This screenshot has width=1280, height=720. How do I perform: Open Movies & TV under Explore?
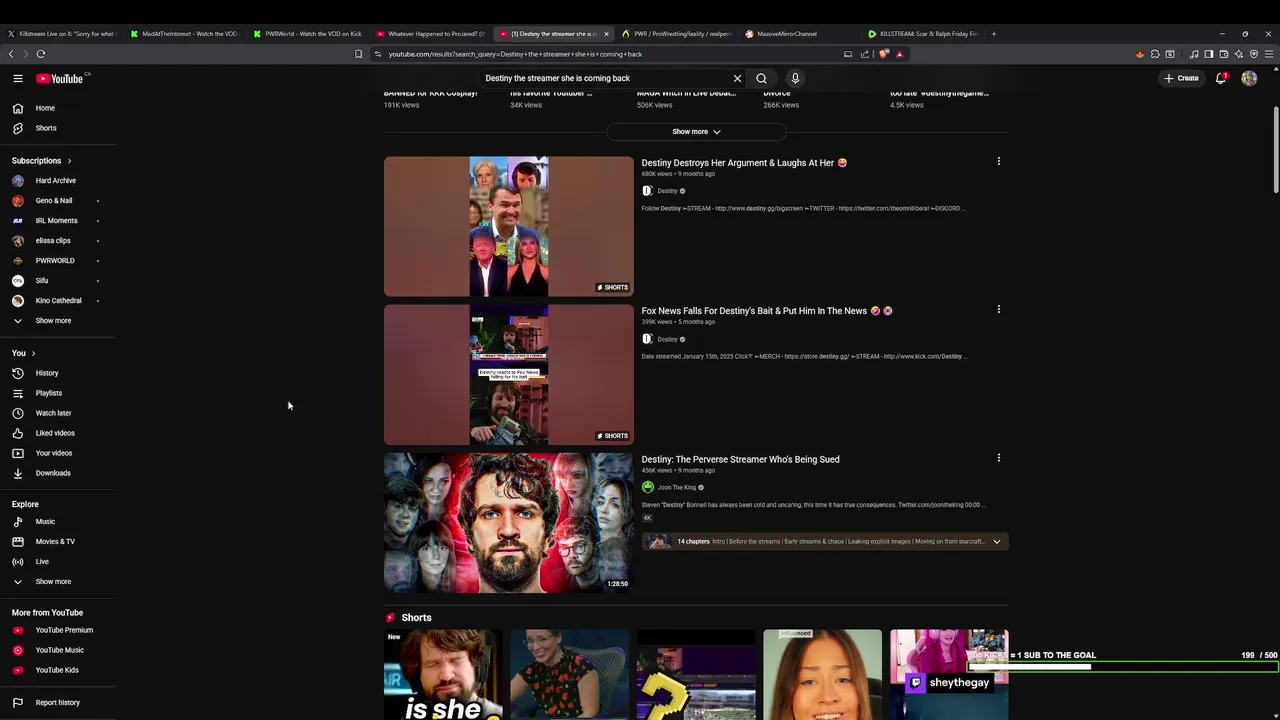(57, 542)
